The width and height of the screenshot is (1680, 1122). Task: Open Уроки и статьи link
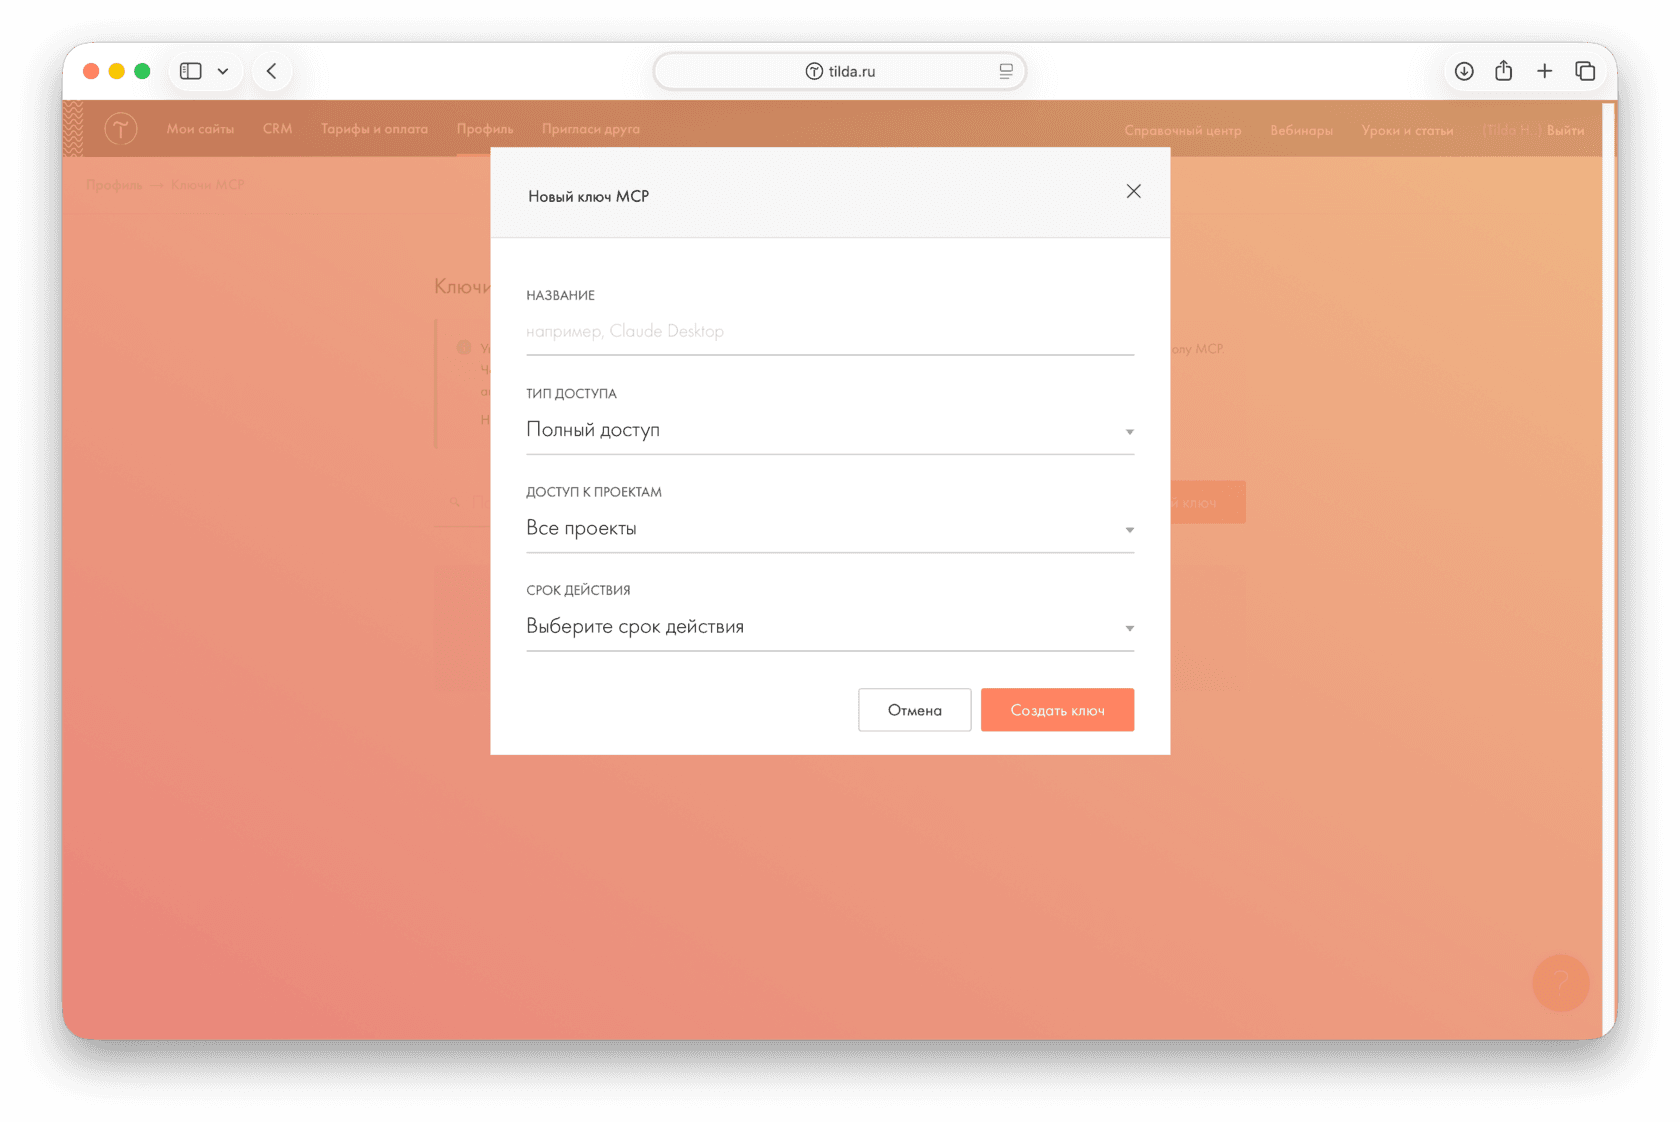click(1407, 130)
